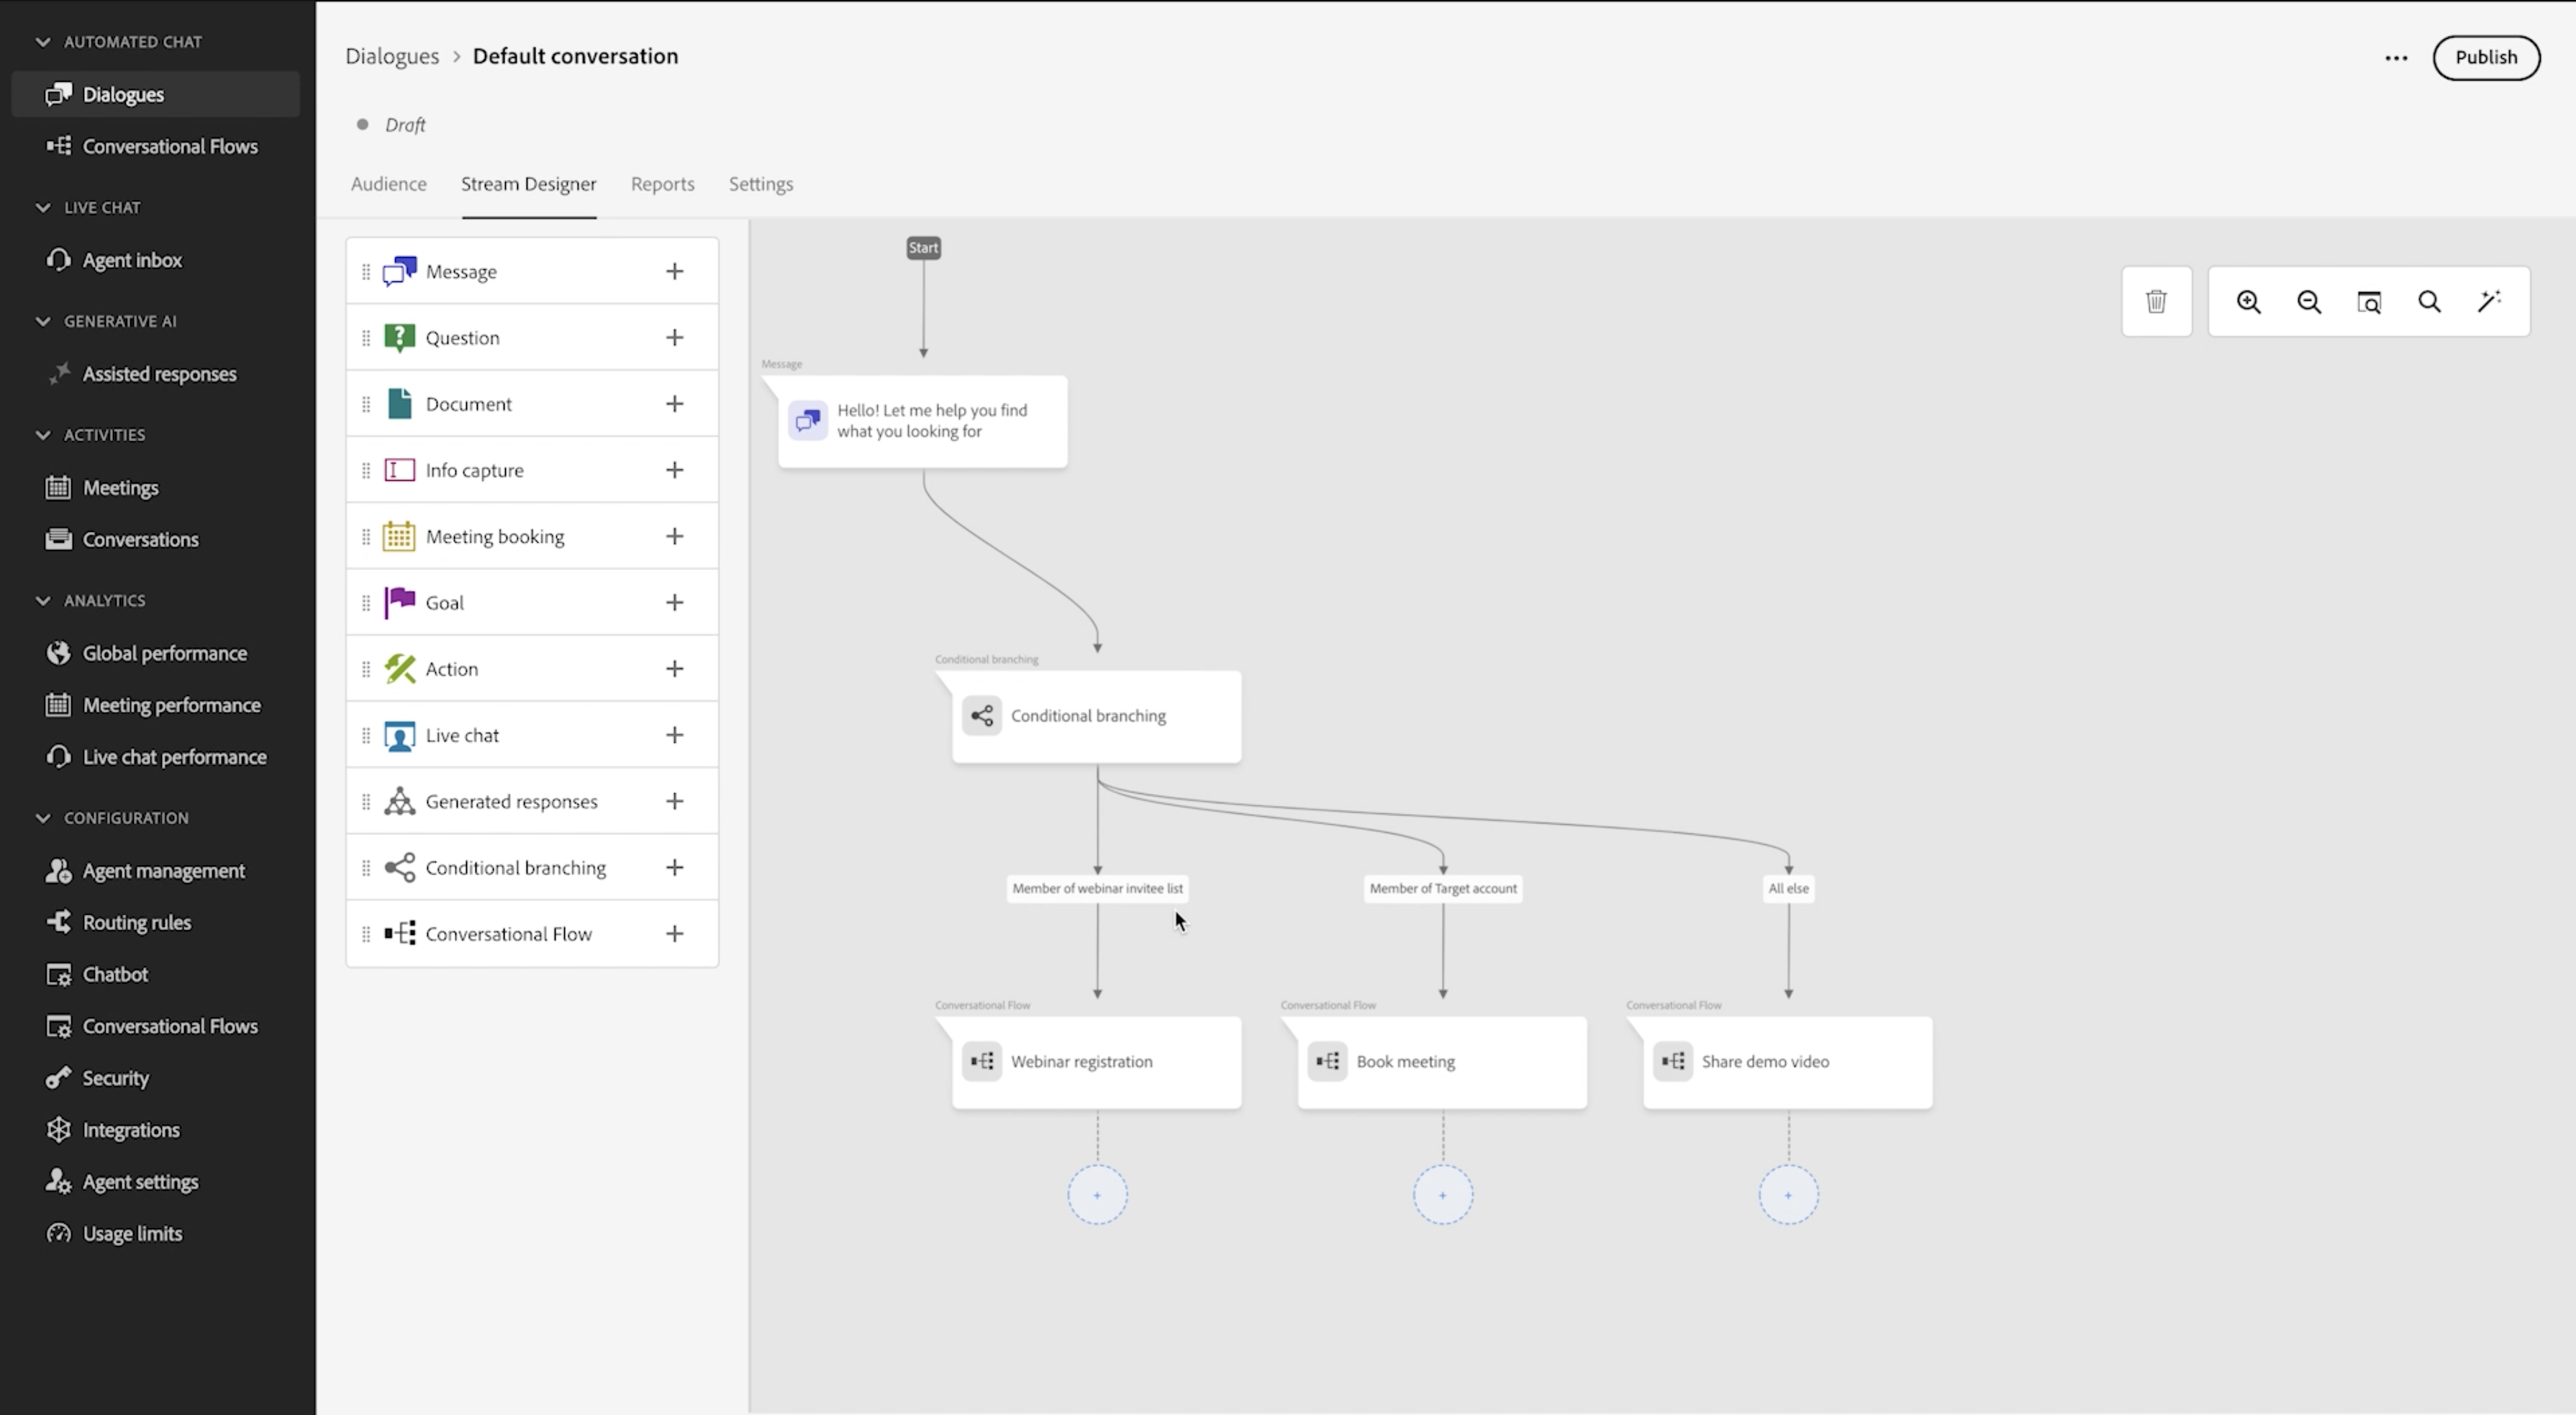
Task: Click the delete trash icon above the canvas
Action: tap(2156, 301)
